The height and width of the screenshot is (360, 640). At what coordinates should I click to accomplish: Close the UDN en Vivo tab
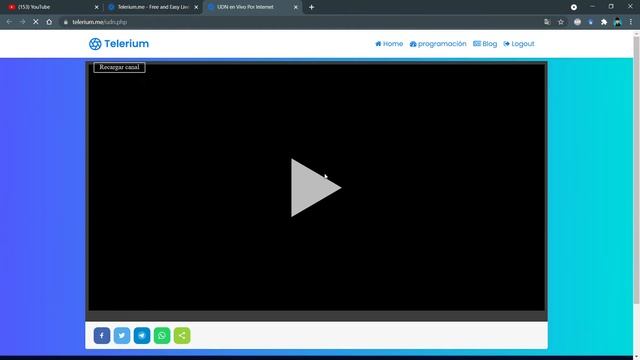(x=296, y=7)
